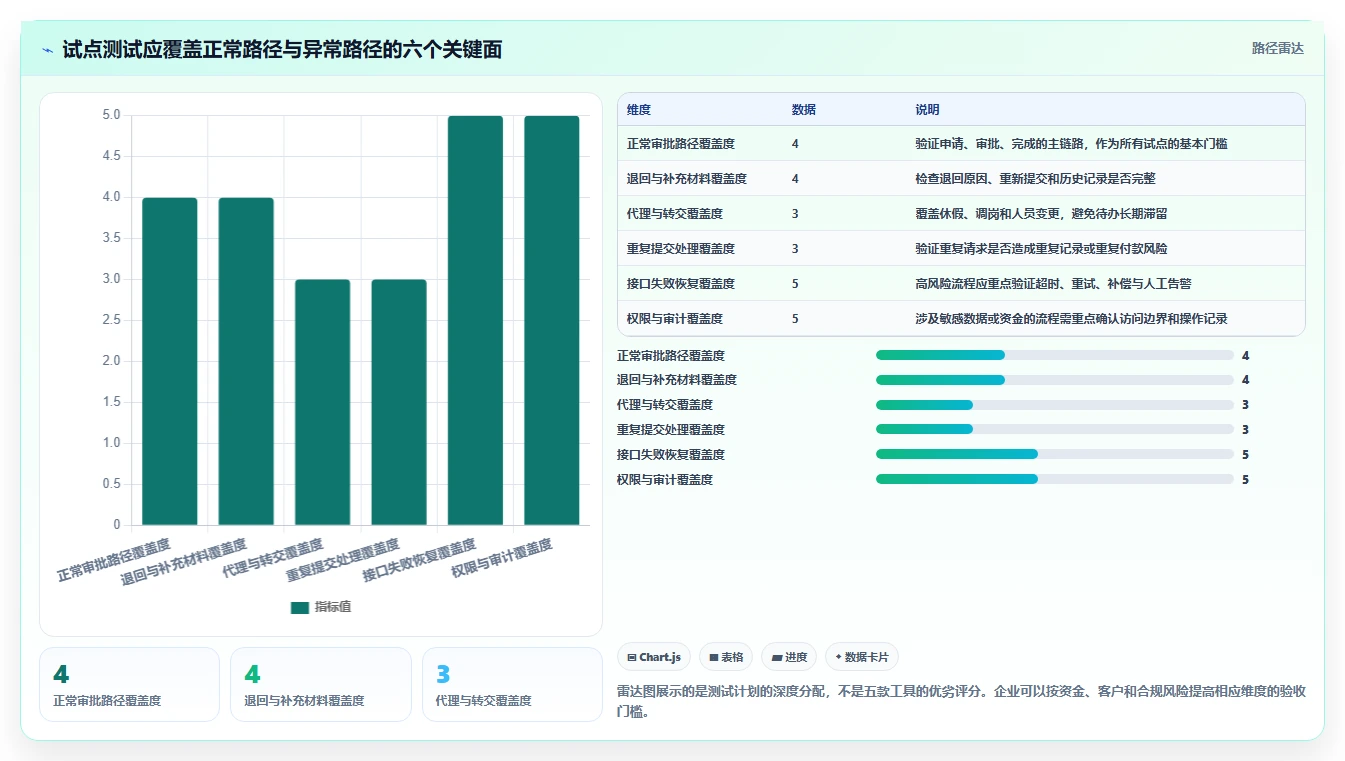Screen dimensions: 1345x761
Task: Click the 接口失败恢复覆盖度 chart bar
Action: (475, 320)
